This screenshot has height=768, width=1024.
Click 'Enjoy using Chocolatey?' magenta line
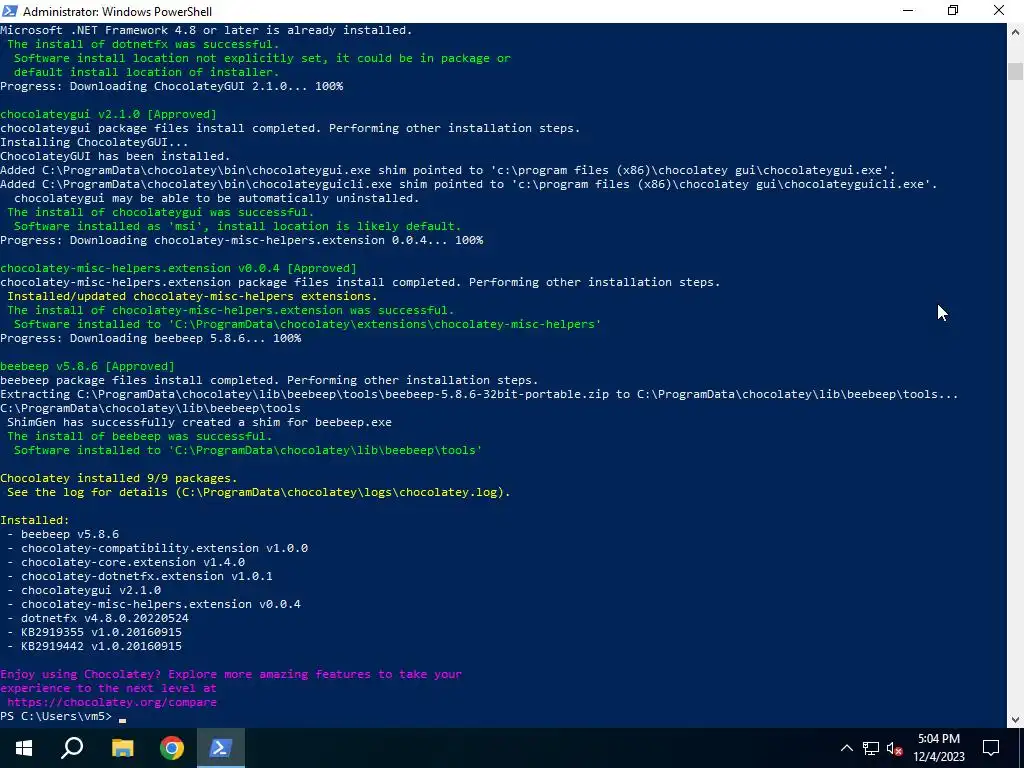[231, 674]
